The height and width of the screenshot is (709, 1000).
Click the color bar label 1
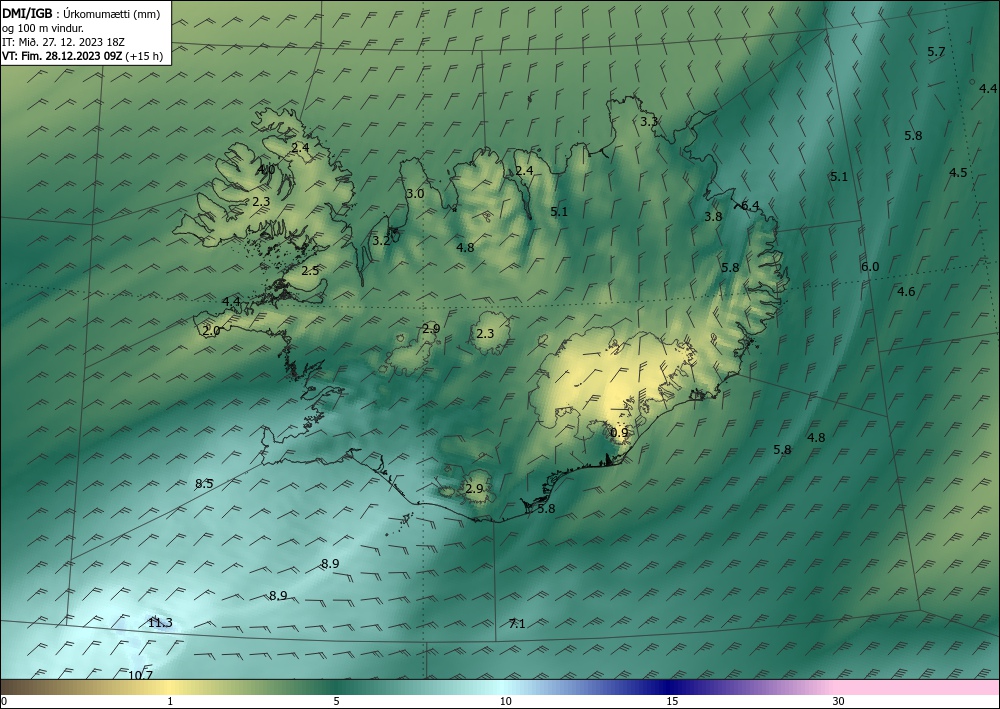pos(170,701)
